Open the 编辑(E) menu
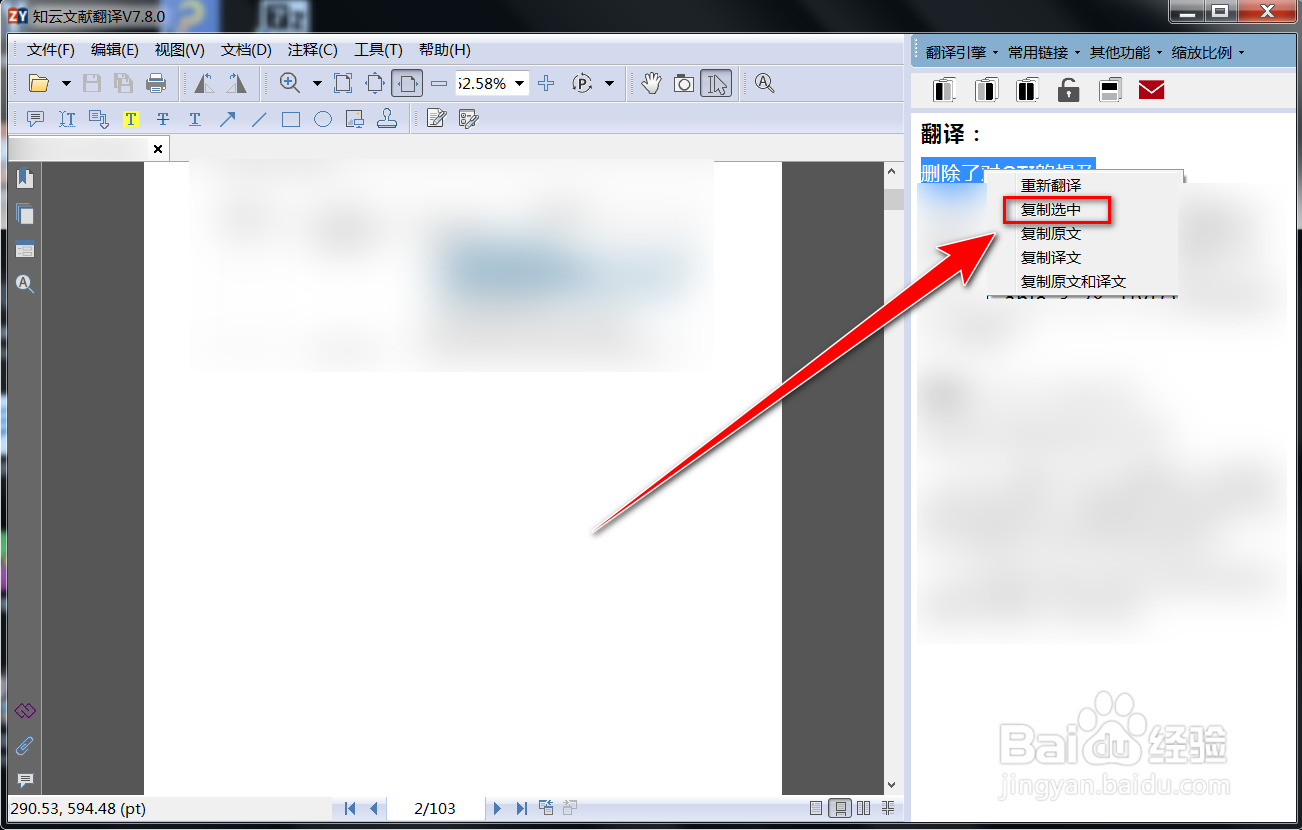This screenshot has height=830, width=1302. click(115, 50)
